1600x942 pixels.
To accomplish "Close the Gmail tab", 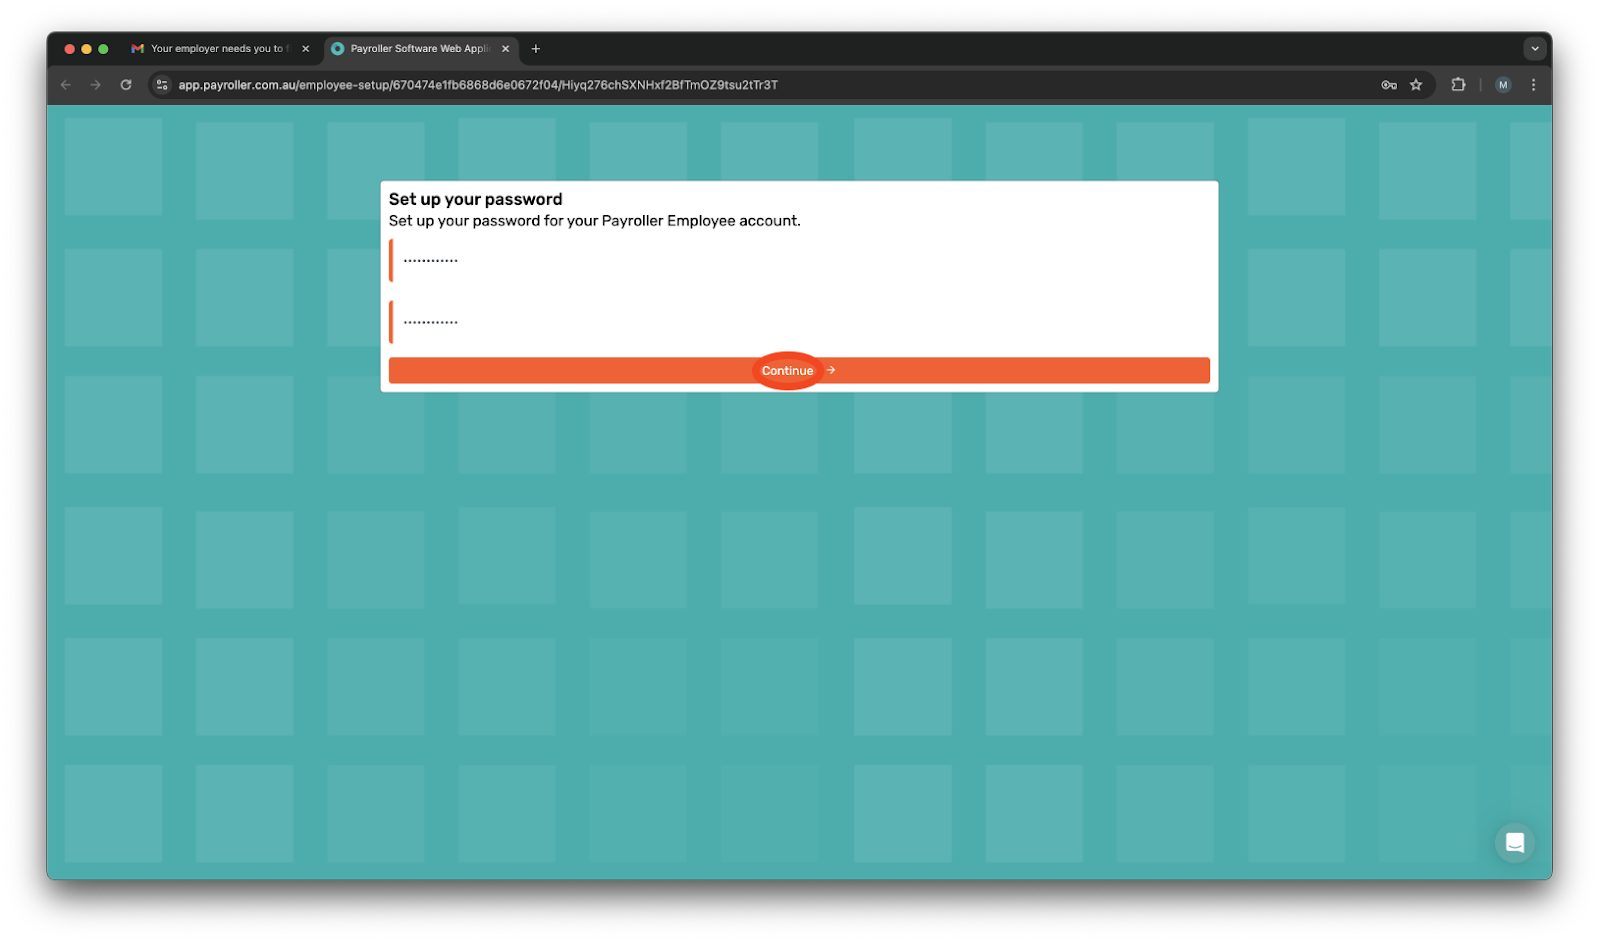I will coord(306,48).
